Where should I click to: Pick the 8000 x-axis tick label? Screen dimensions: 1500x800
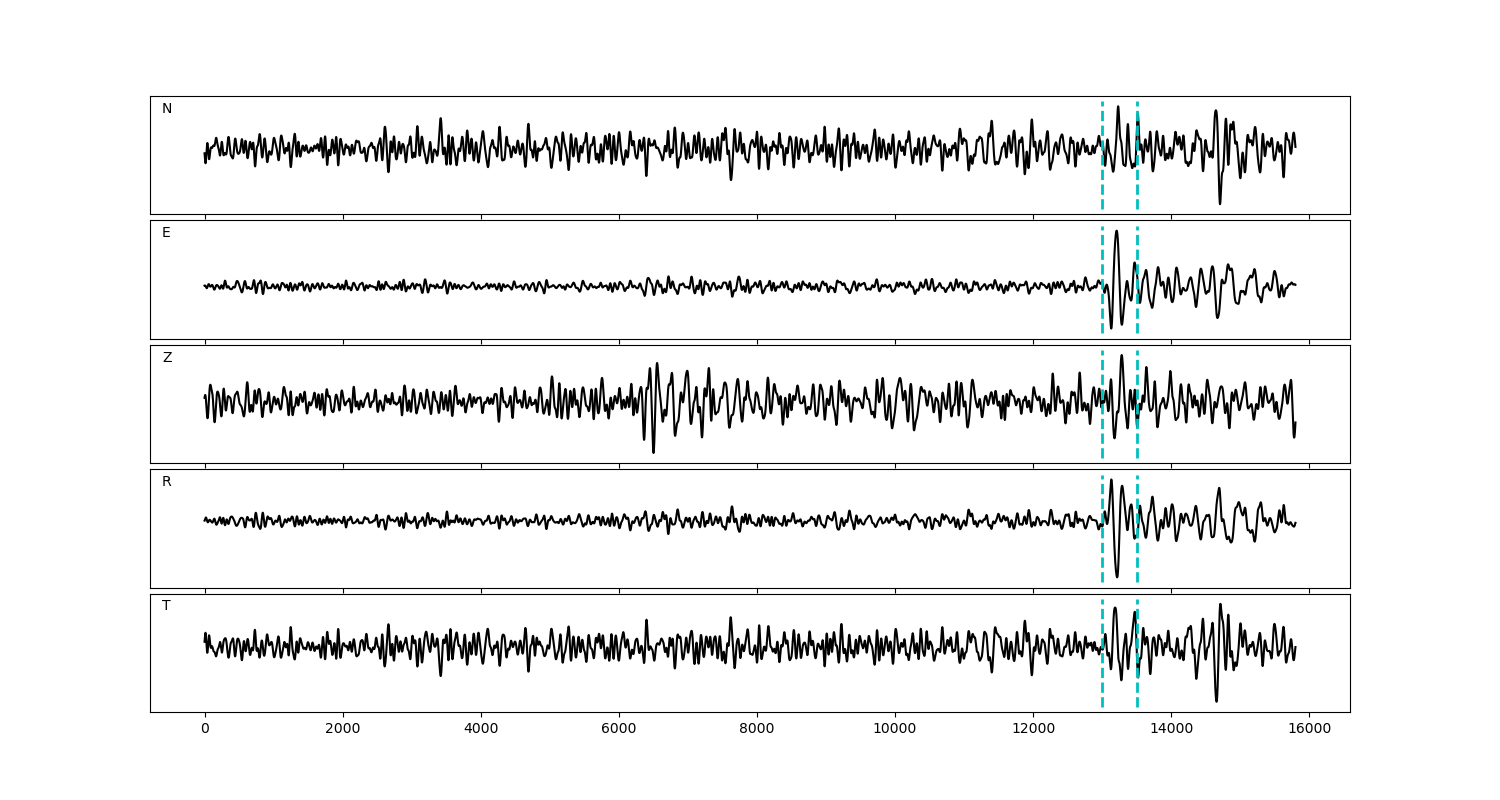click(757, 729)
